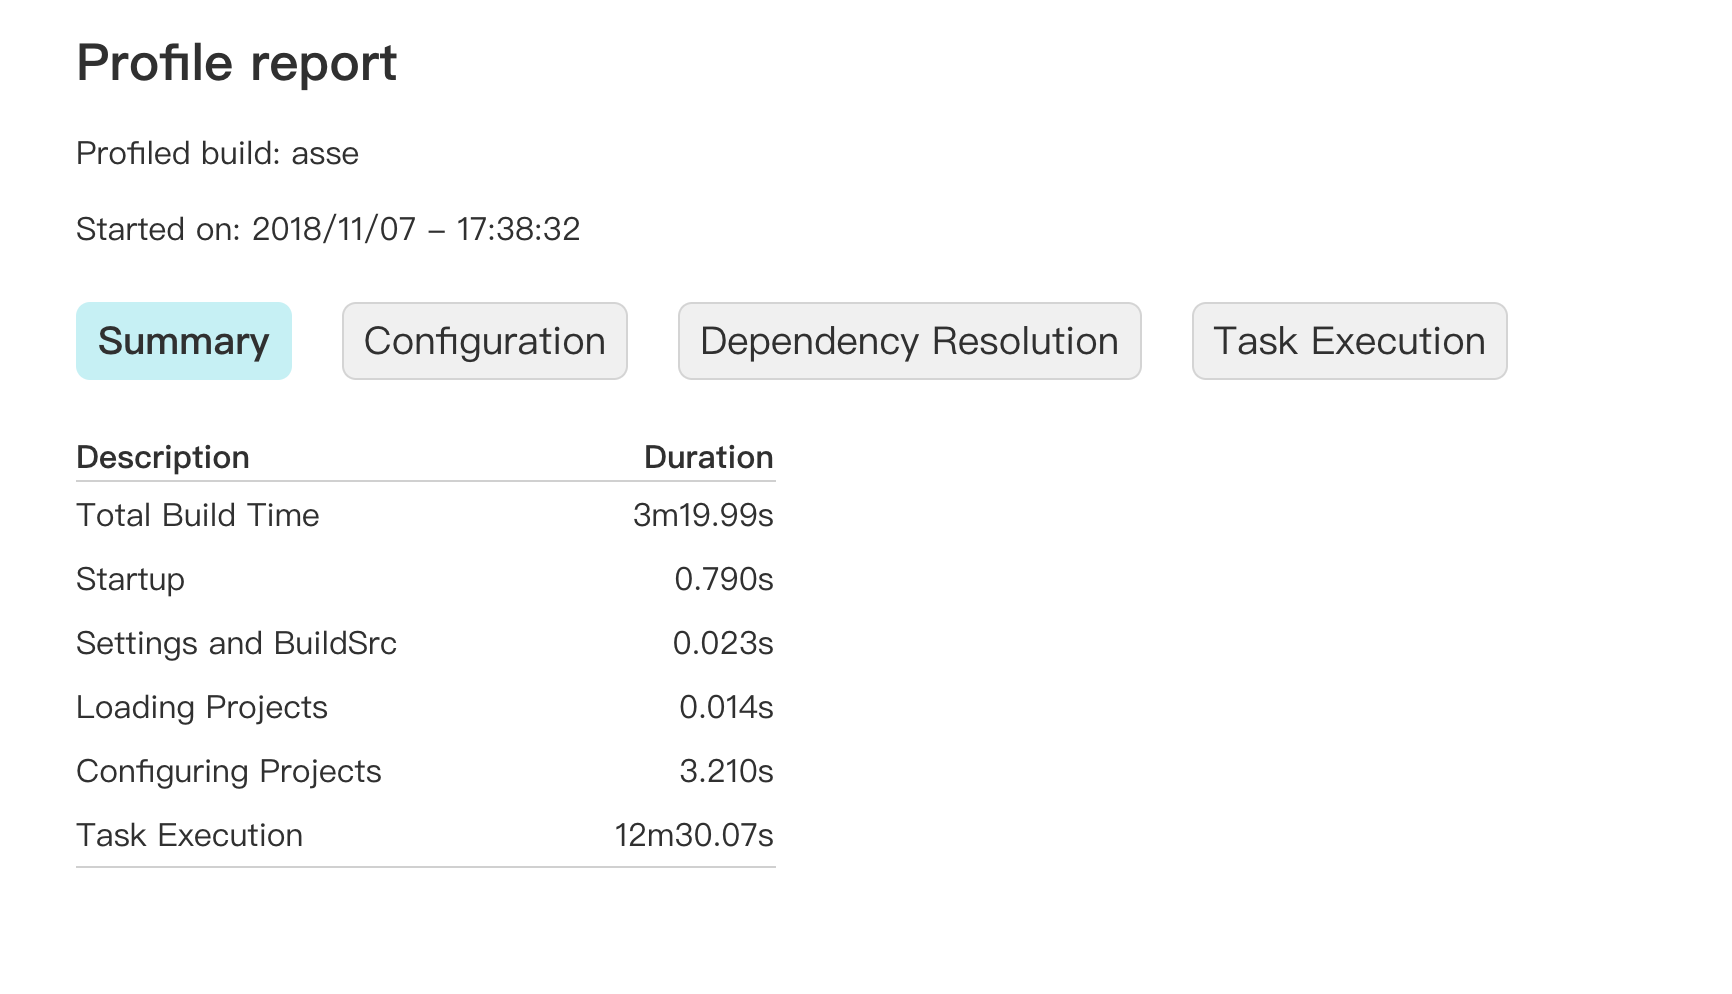Viewport: 1732px width, 994px height.
Task: Click the Profiled build: asse text
Action: tap(217, 153)
